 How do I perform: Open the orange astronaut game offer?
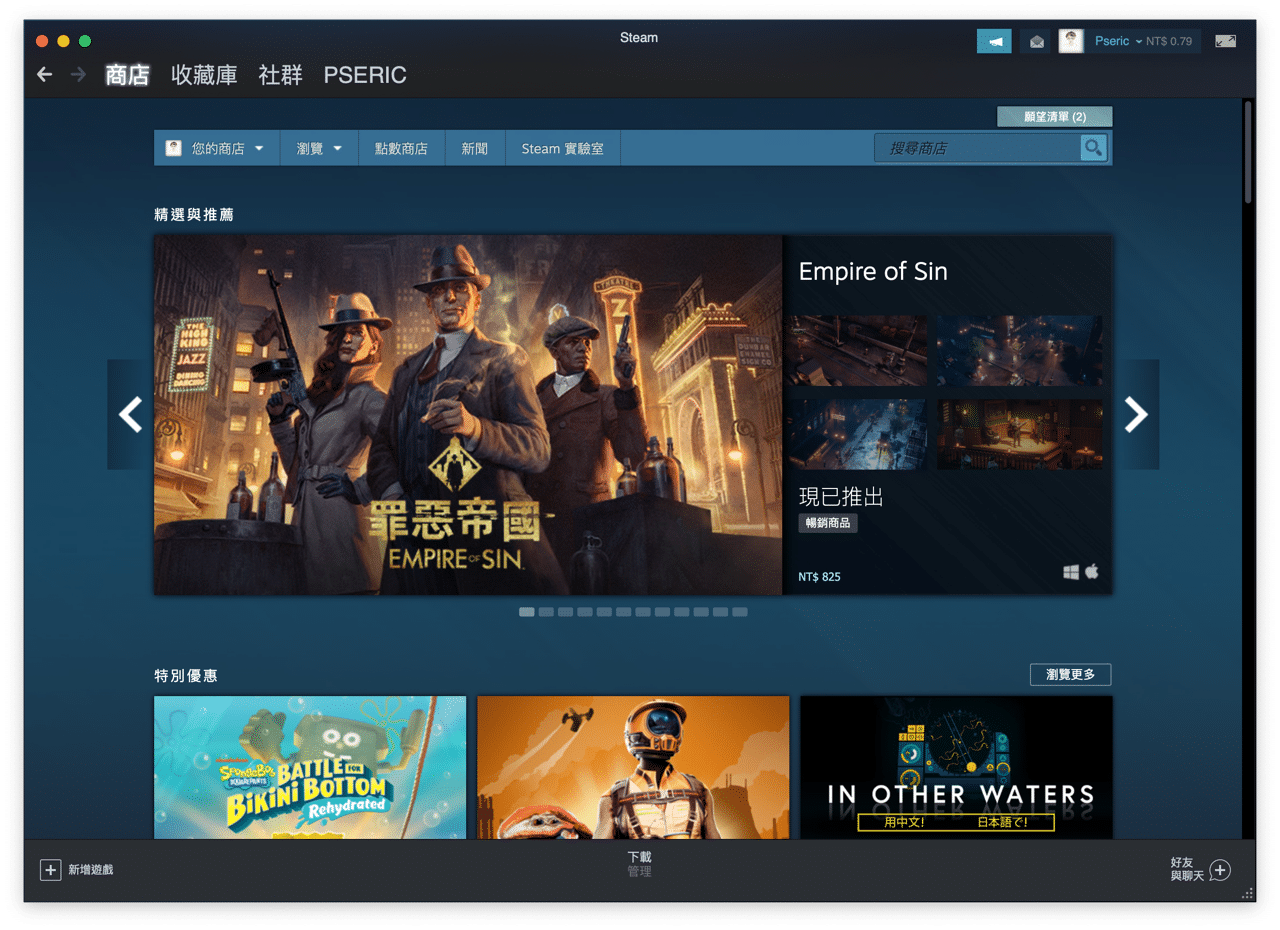tap(633, 767)
